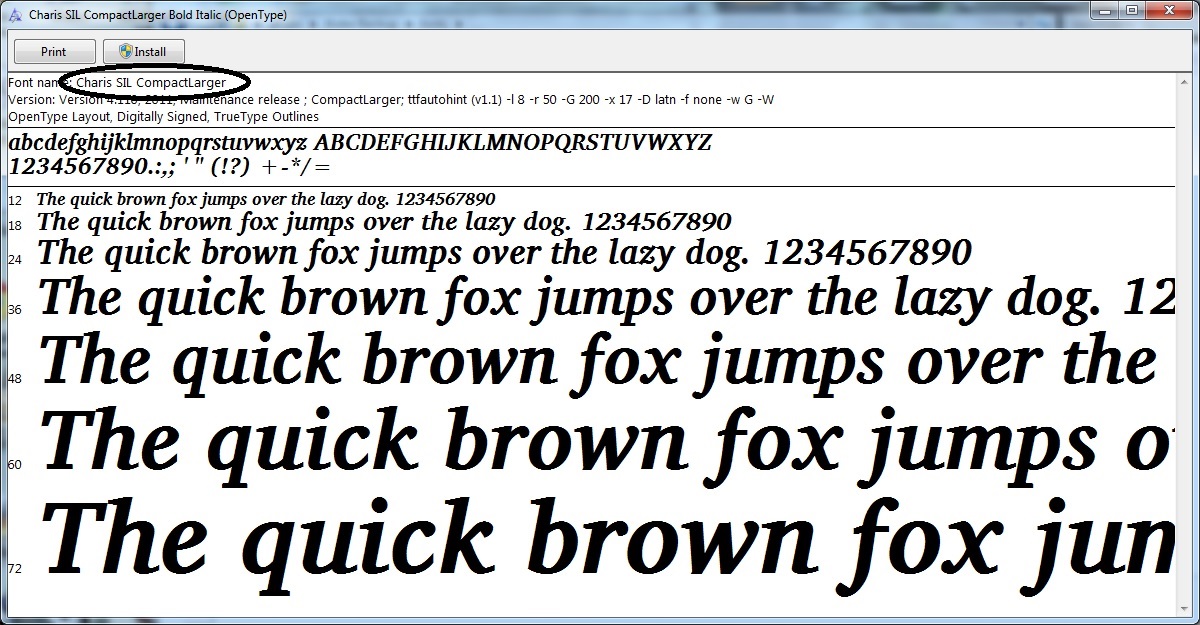Click the Version 4.110 information line
The height and width of the screenshot is (625, 1200).
coord(391,100)
